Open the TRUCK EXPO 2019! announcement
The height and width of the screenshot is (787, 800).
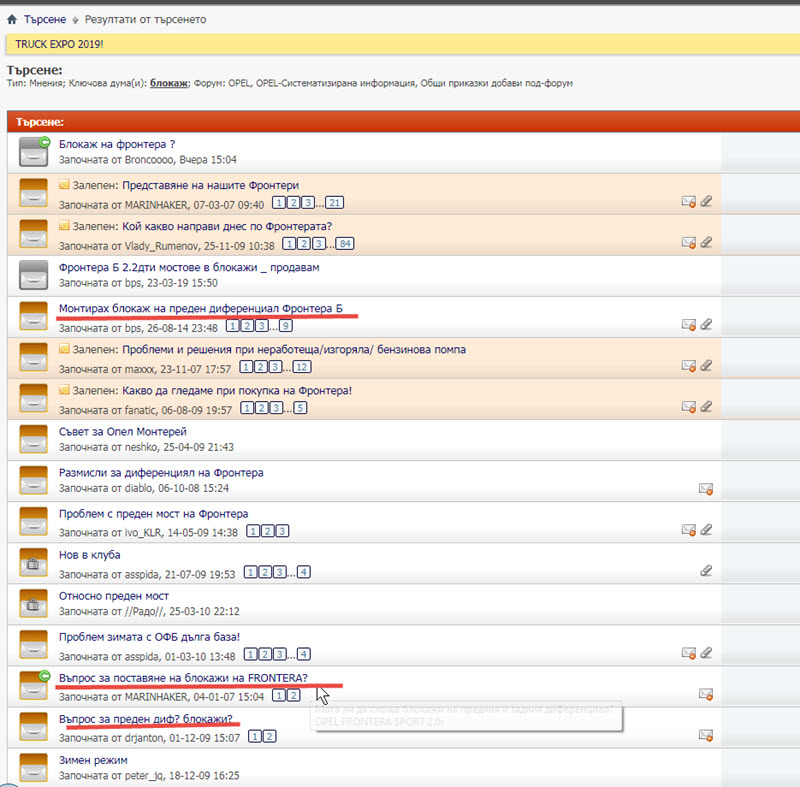click(x=59, y=44)
